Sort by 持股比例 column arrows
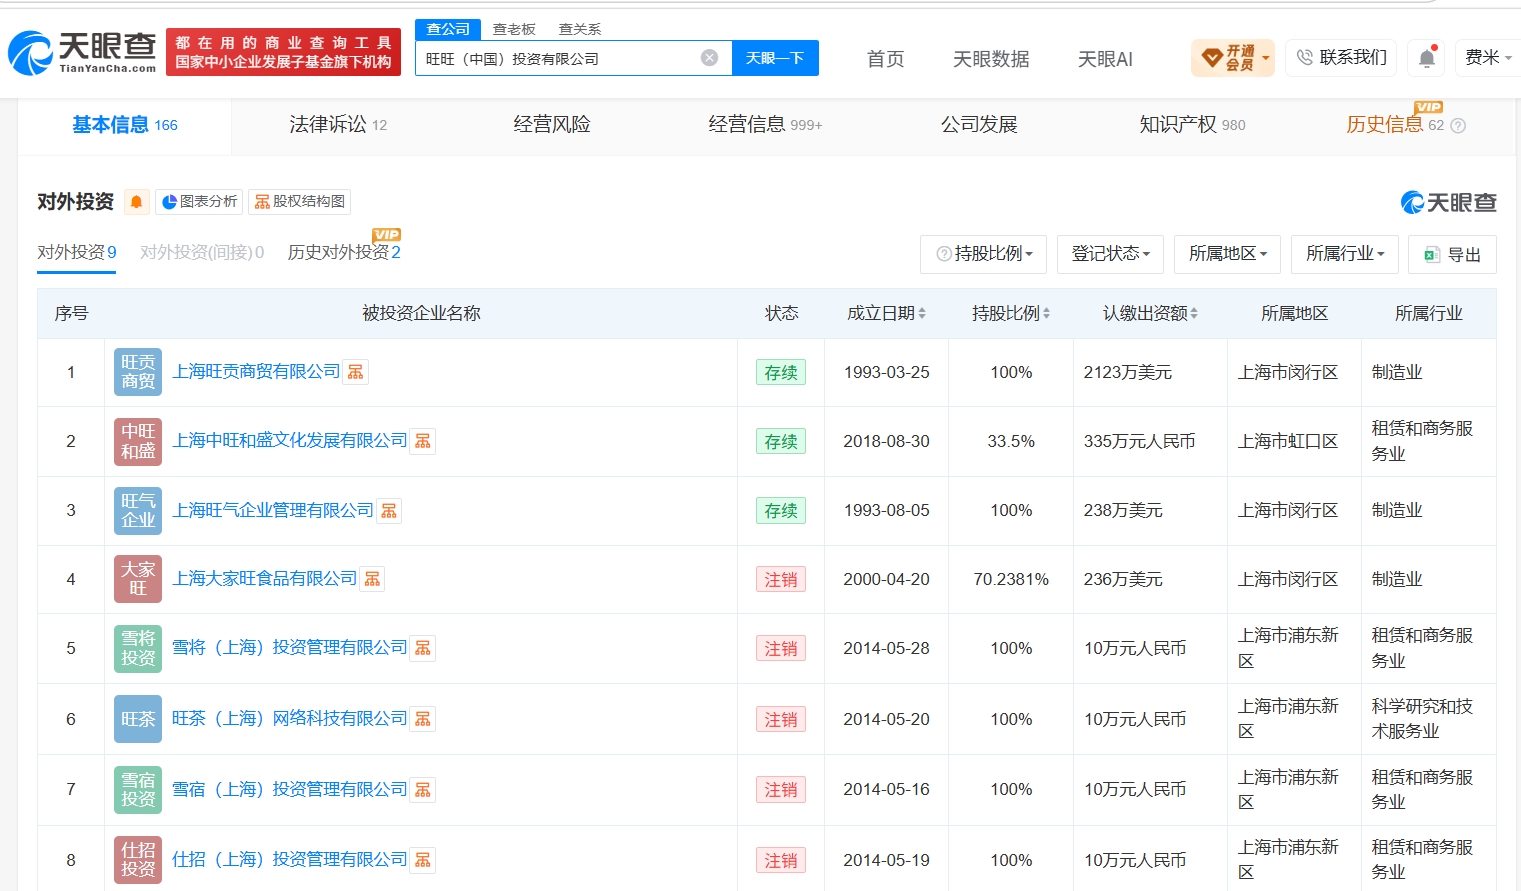Screen dimensions: 1521x891 tap(1046, 314)
